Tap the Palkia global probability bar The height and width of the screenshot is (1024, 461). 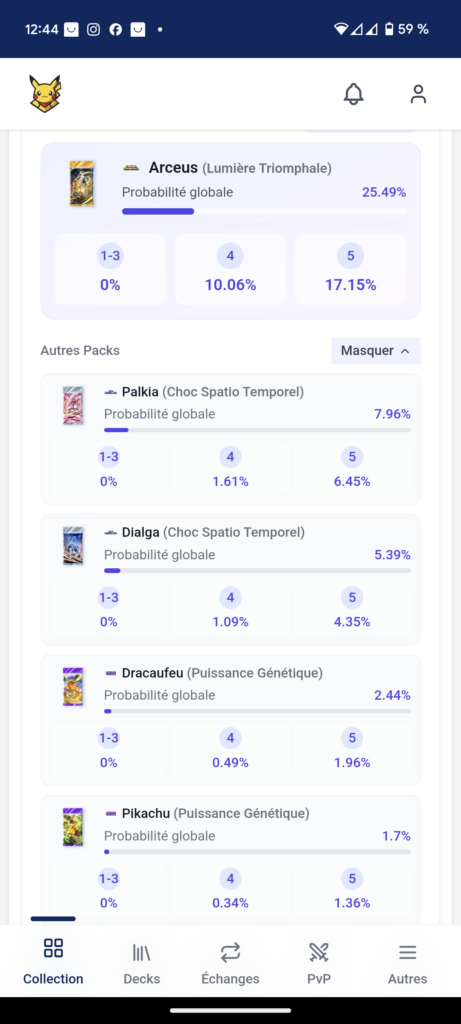coord(257,430)
